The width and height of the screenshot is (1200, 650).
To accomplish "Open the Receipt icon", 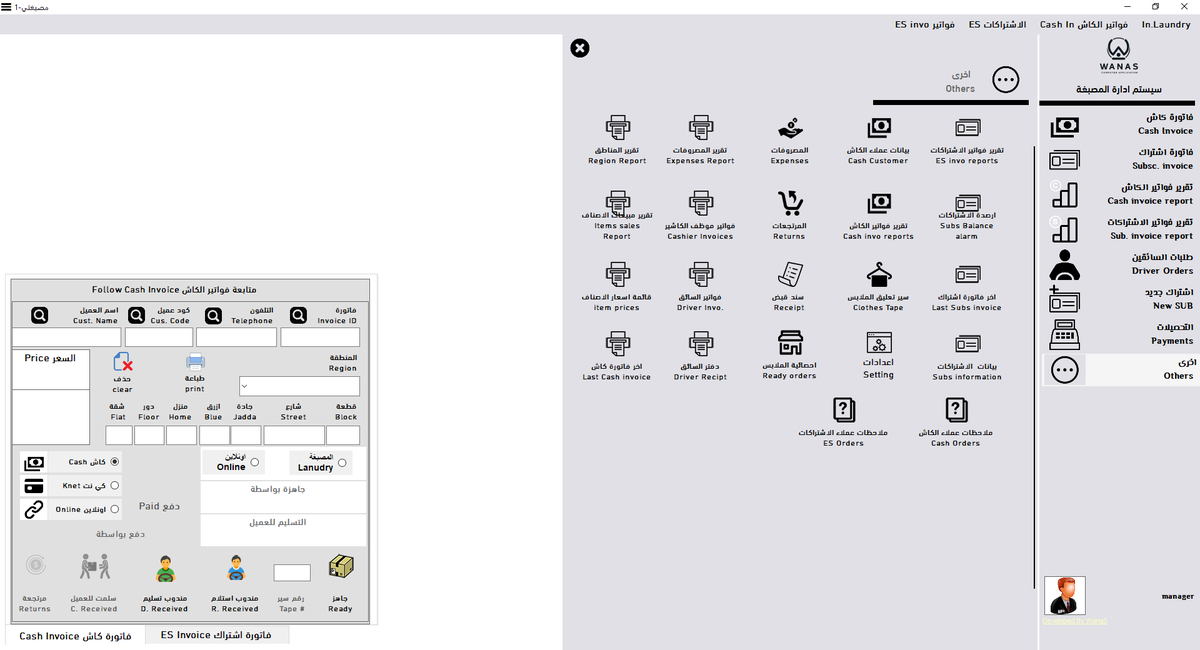I will pyautogui.click(x=790, y=274).
